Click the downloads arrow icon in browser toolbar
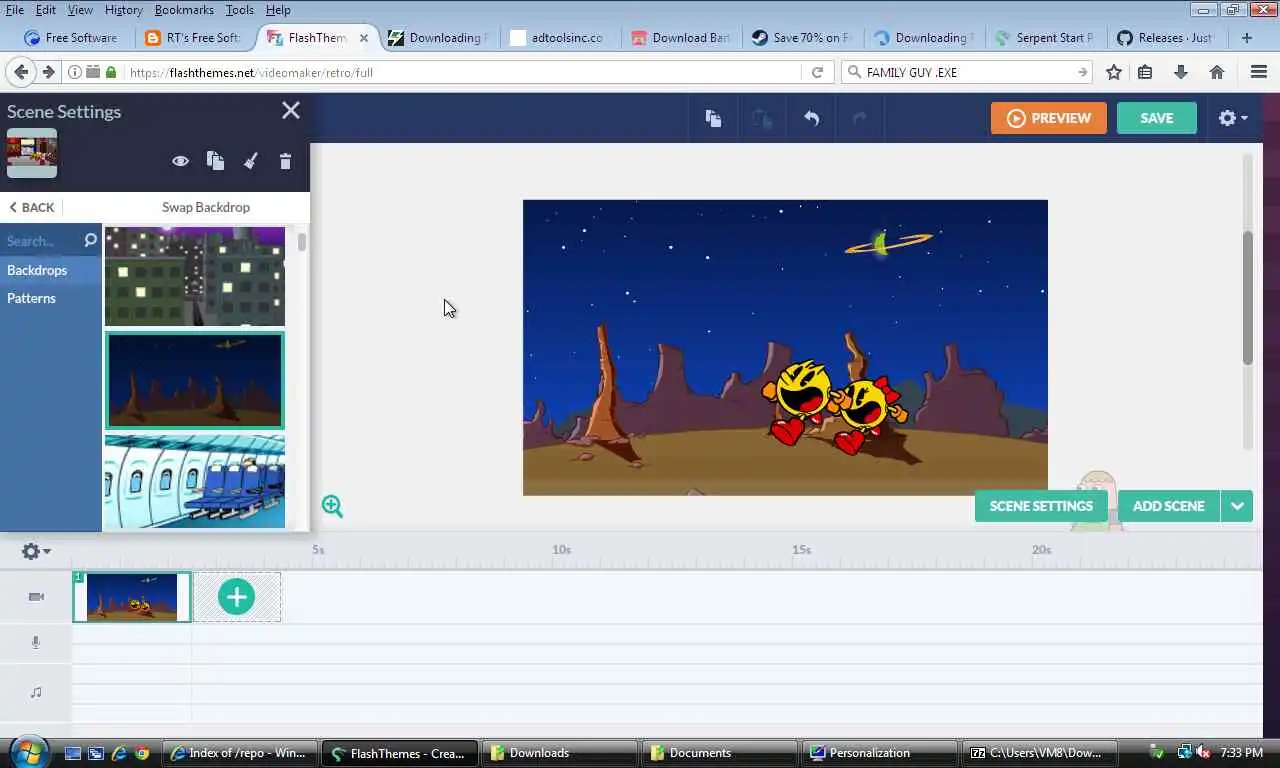This screenshot has height=768, width=1280. (1181, 72)
